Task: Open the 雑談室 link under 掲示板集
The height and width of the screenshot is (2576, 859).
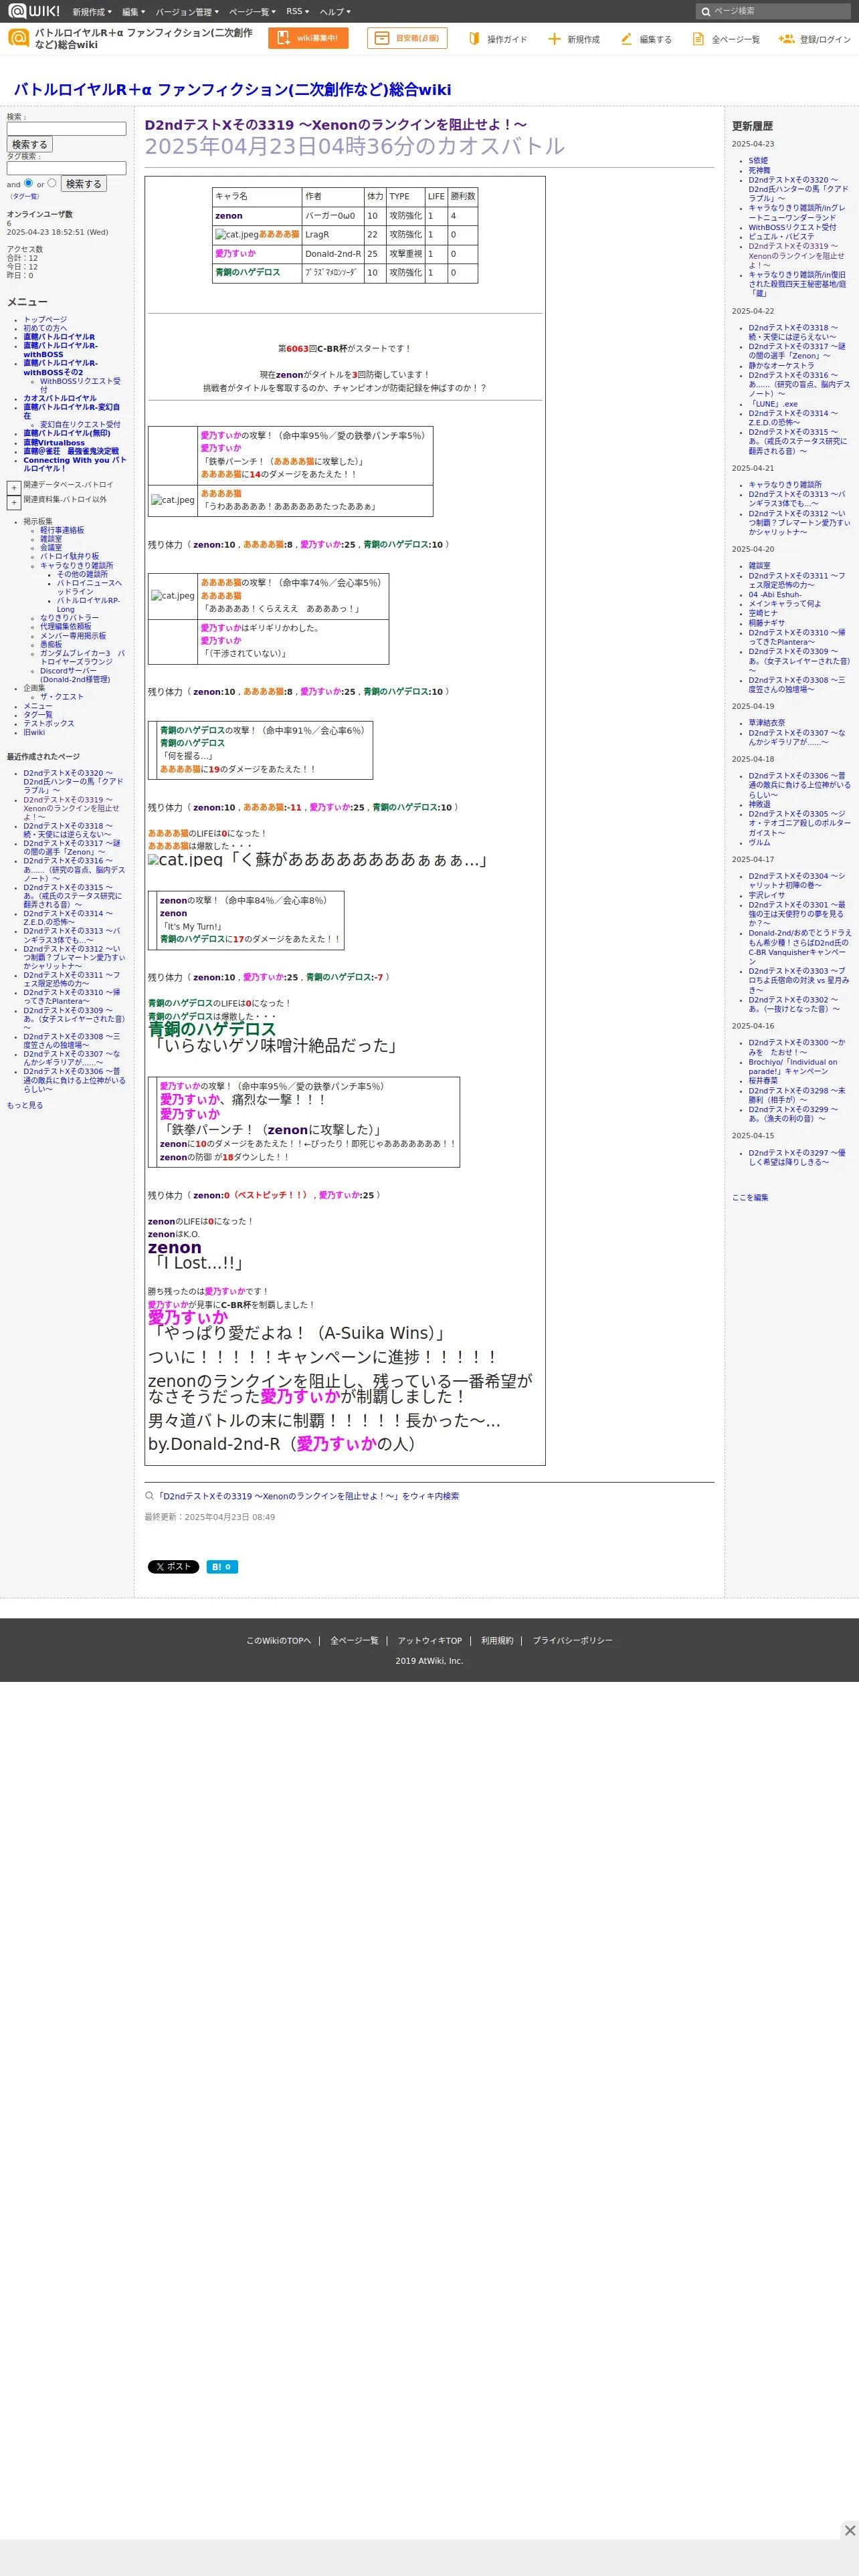Action: [x=51, y=539]
